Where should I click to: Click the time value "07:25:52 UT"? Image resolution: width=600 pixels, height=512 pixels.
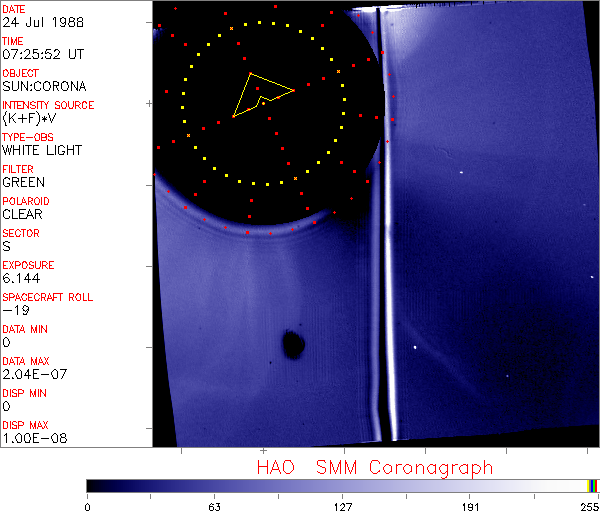point(42,54)
